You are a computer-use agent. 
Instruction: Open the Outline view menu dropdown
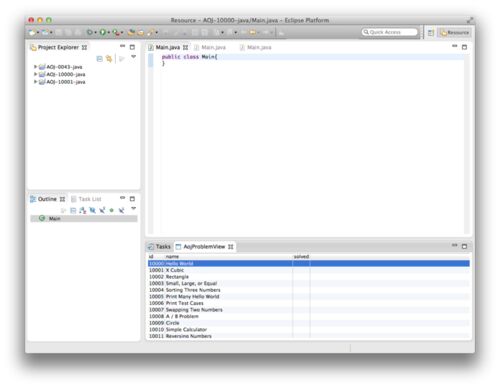click(x=133, y=208)
